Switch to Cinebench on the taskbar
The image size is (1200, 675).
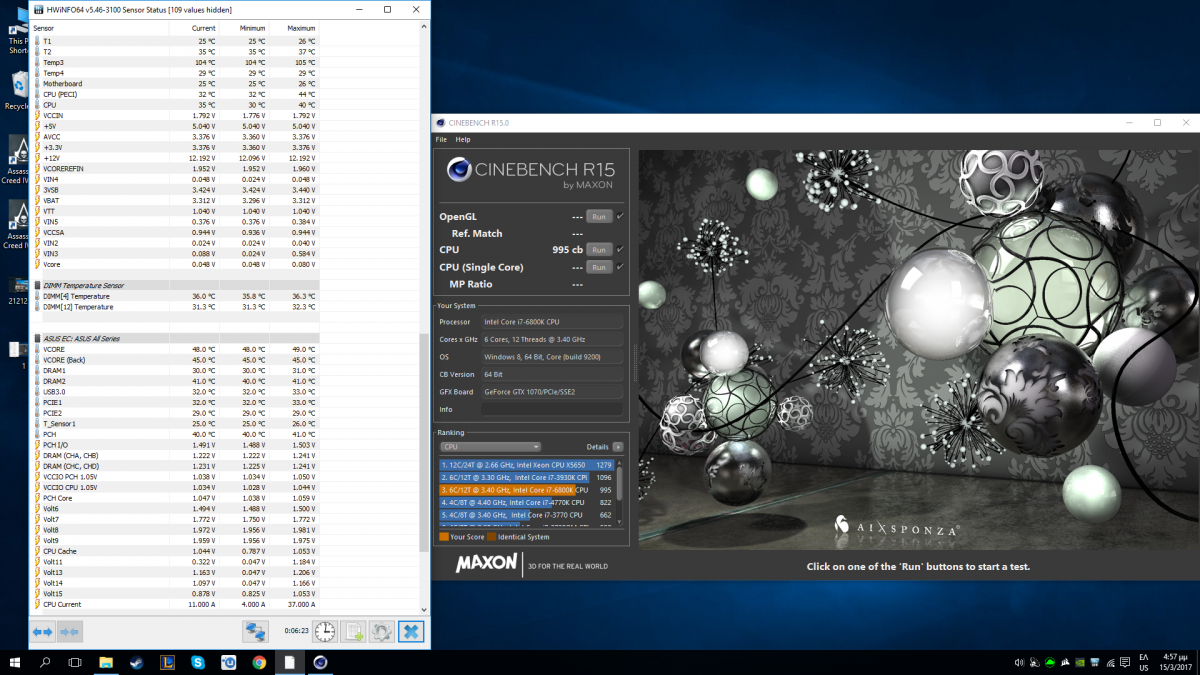[320, 662]
